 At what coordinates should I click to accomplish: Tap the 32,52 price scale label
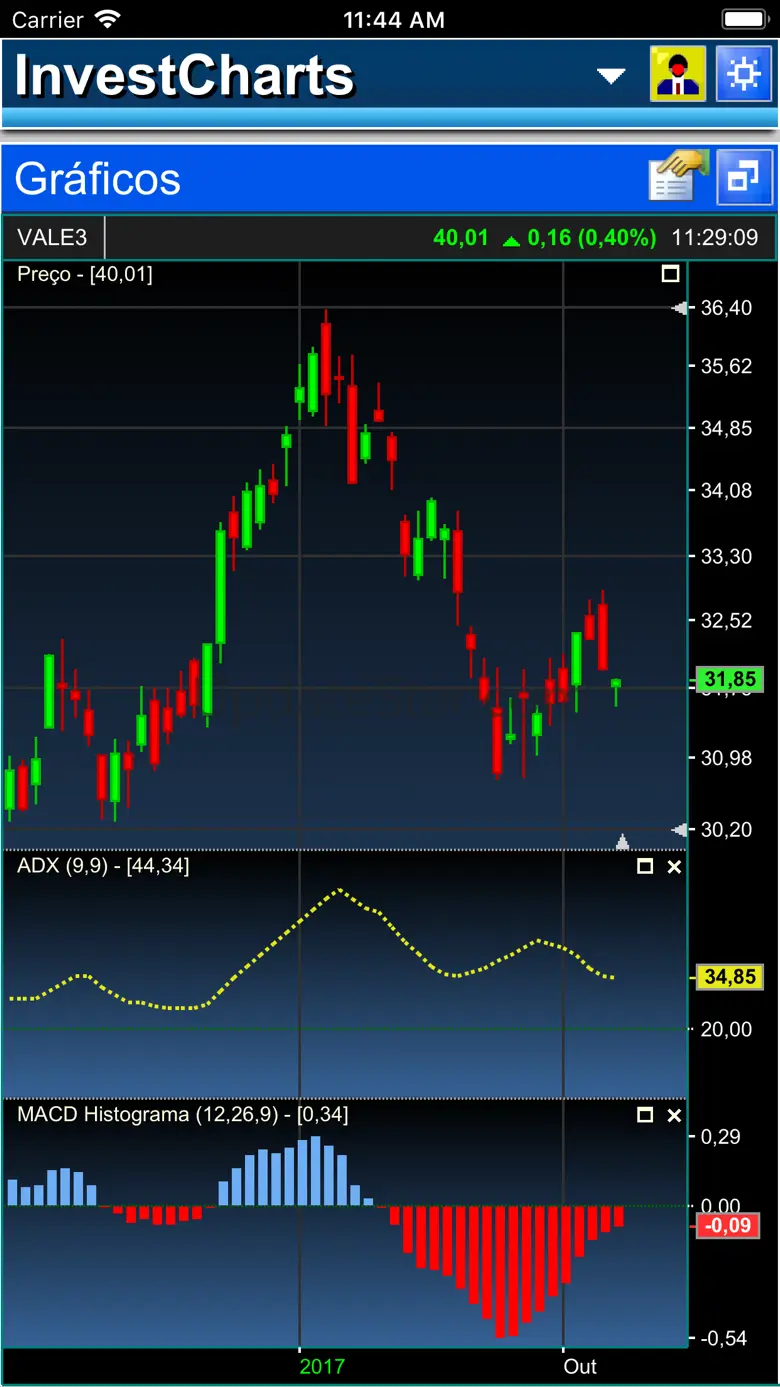tap(727, 620)
